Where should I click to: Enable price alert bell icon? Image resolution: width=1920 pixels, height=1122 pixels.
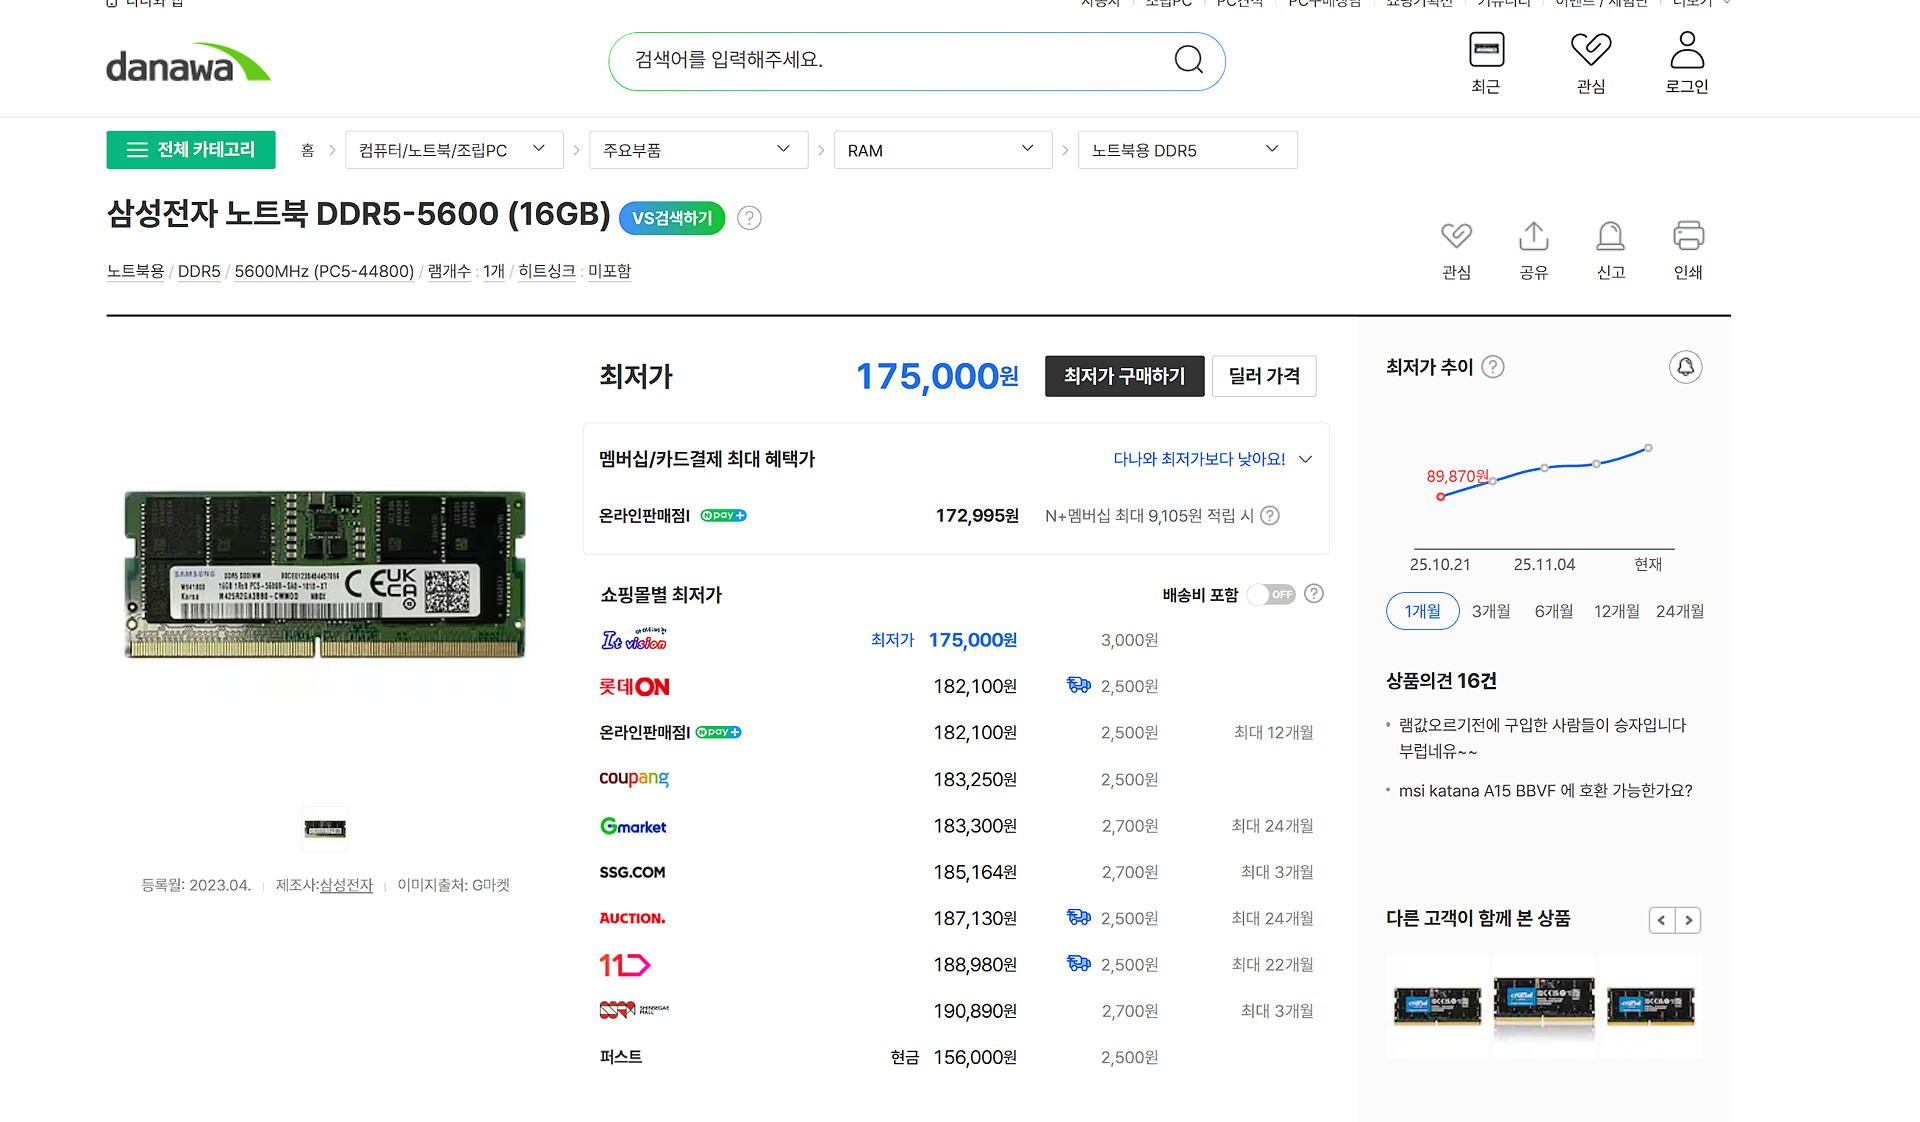1685,367
